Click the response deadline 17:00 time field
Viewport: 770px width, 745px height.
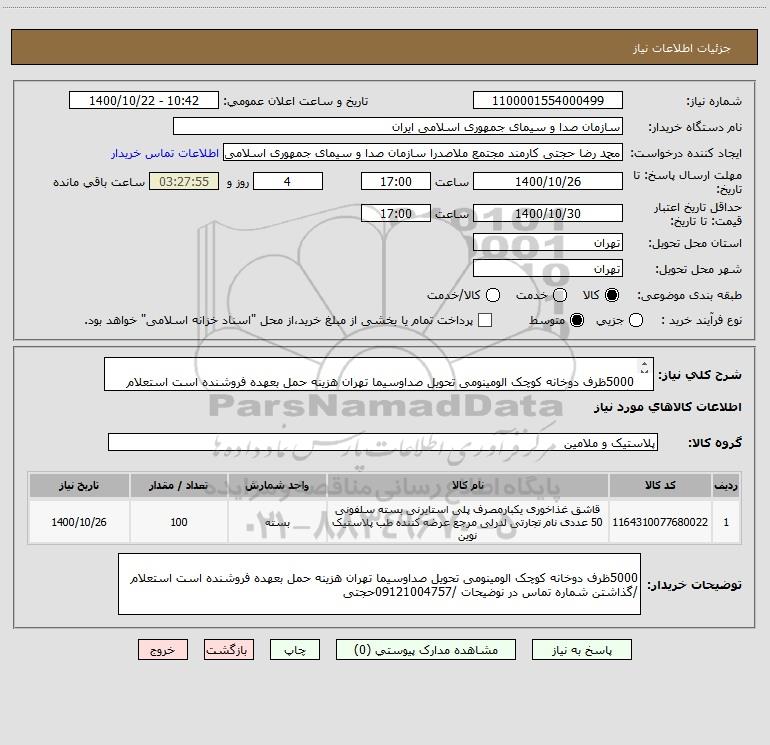tap(396, 181)
